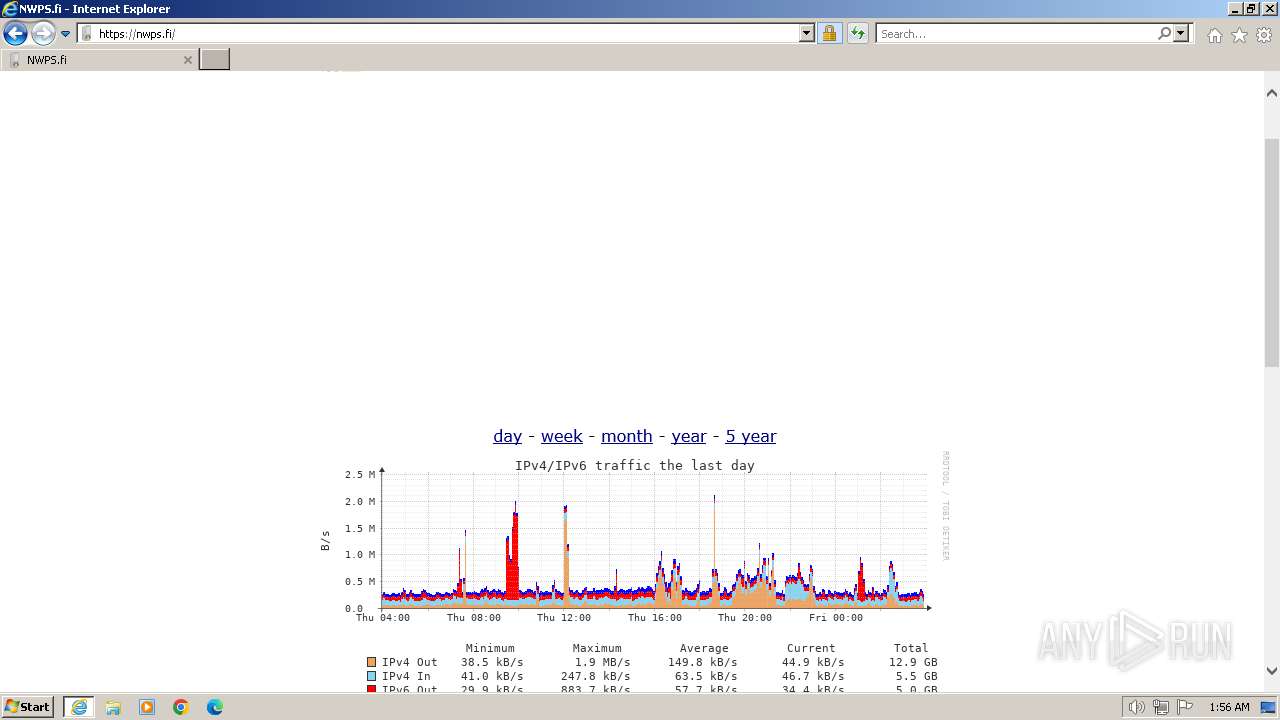
Task: Open Internet Explorer from the taskbar
Action: (x=78, y=707)
